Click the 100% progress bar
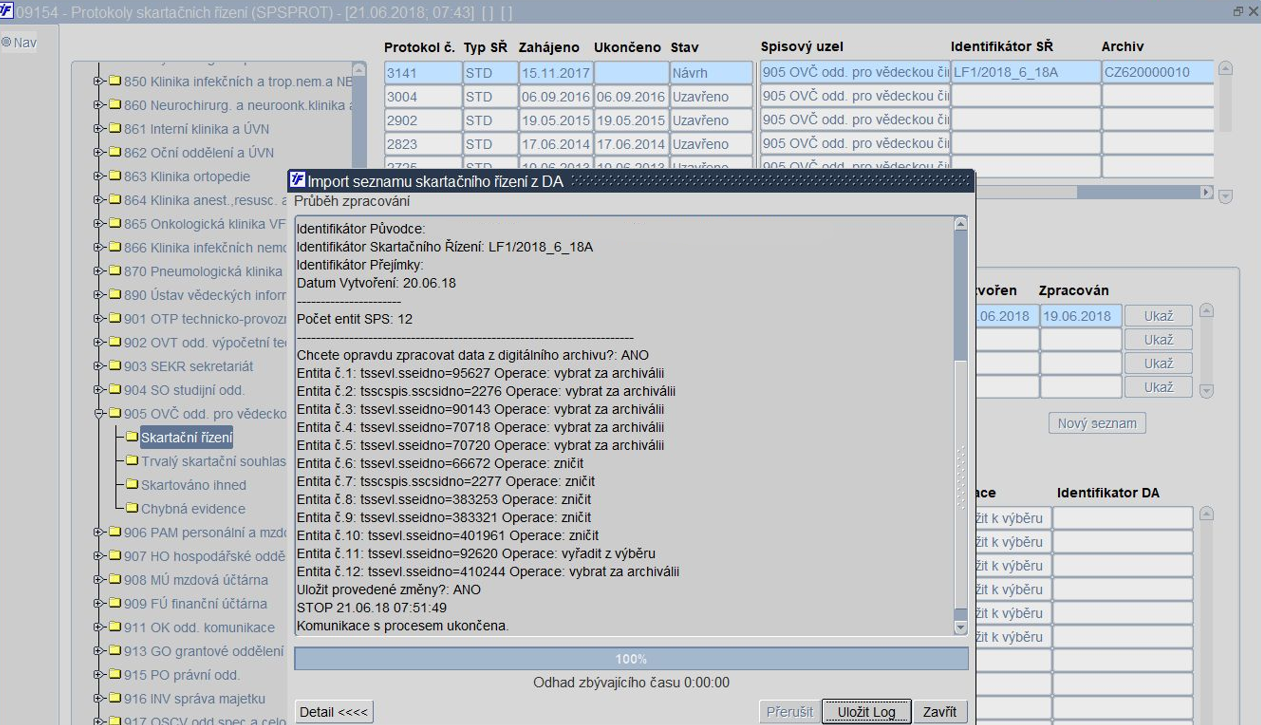This screenshot has width=1261, height=725. [x=631, y=659]
